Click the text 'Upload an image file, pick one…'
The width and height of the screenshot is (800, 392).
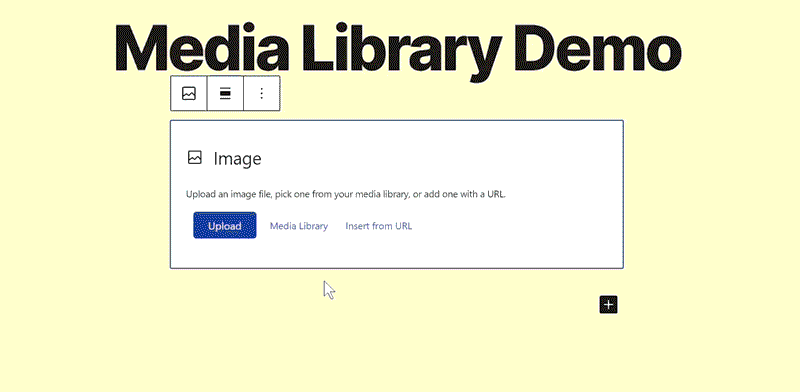click(x=346, y=194)
